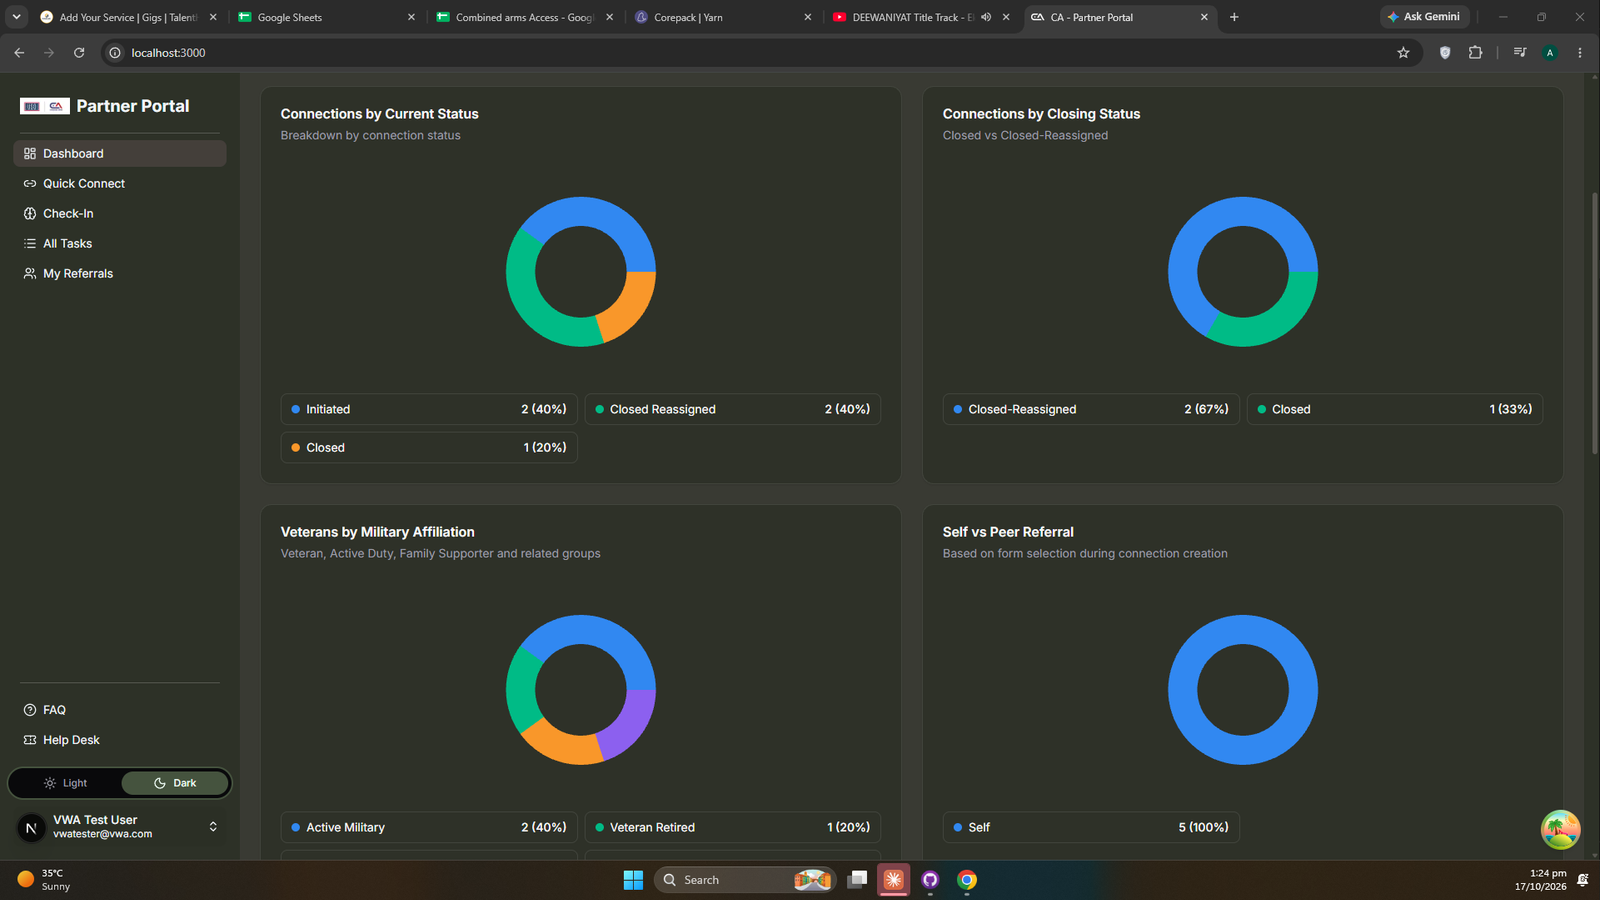Select the Closed-Reassigned 2 (67%) legend entry

(1091, 409)
